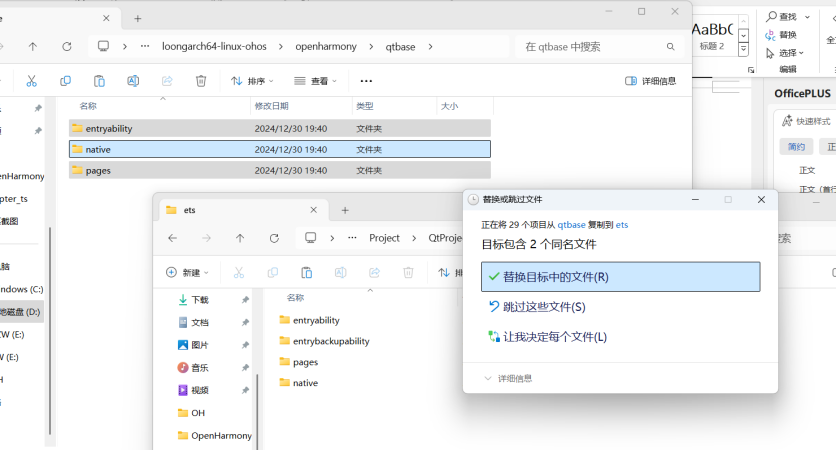This screenshot has width=836, height=450.
Task: Open the 查看 view dropdown
Action: pos(316,81)
